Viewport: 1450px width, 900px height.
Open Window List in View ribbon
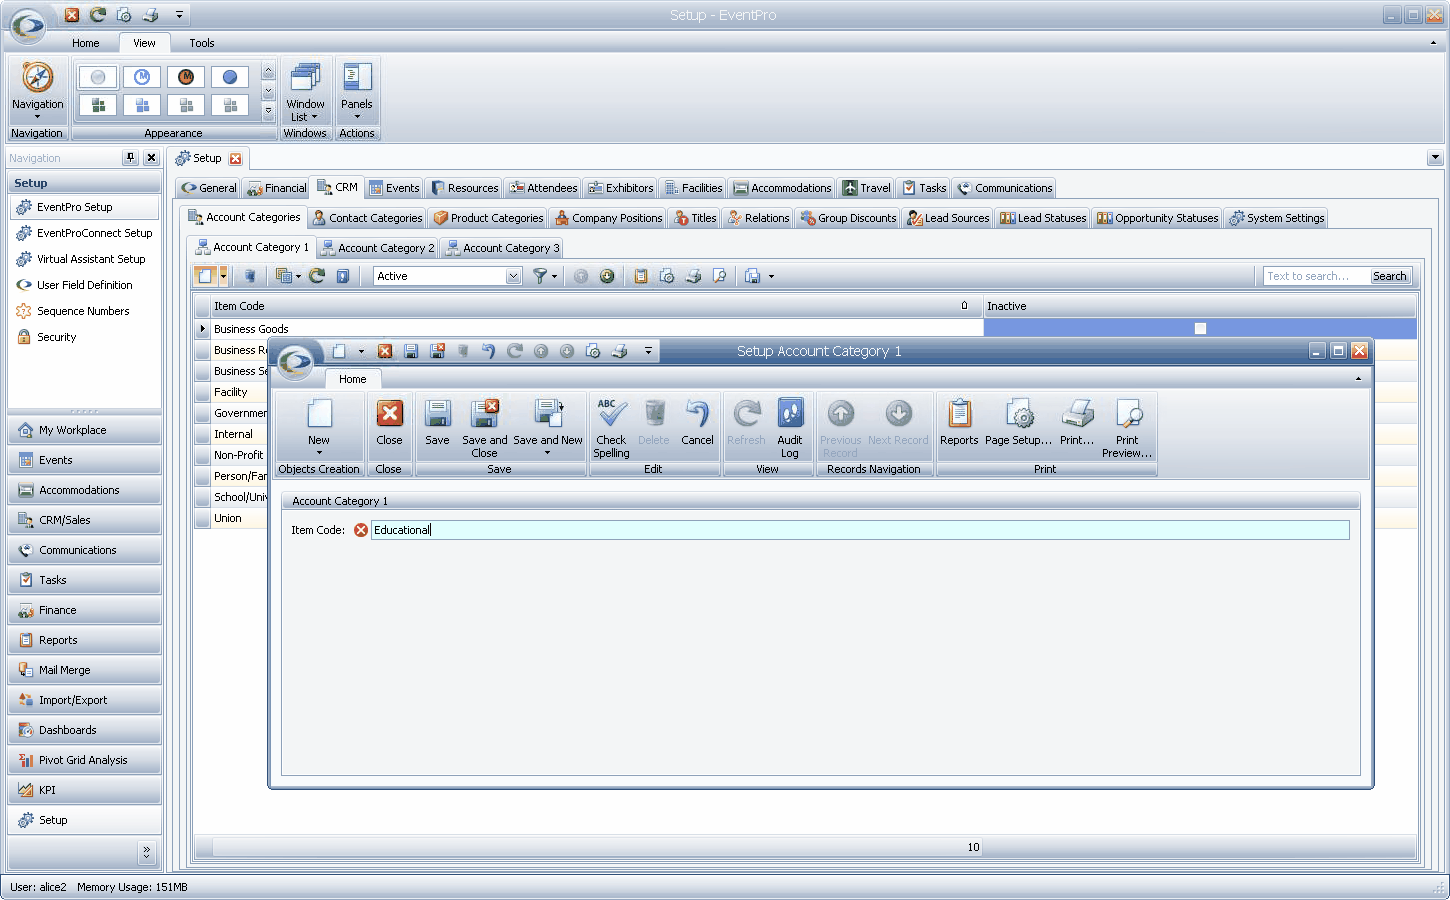tap(305, 91)
